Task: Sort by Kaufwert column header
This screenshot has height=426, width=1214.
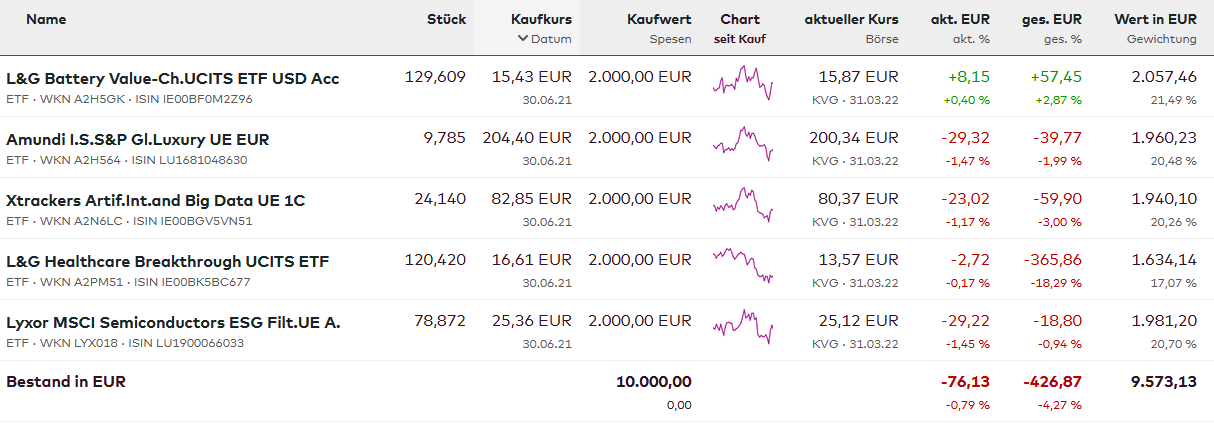Action: coord(659,19)
